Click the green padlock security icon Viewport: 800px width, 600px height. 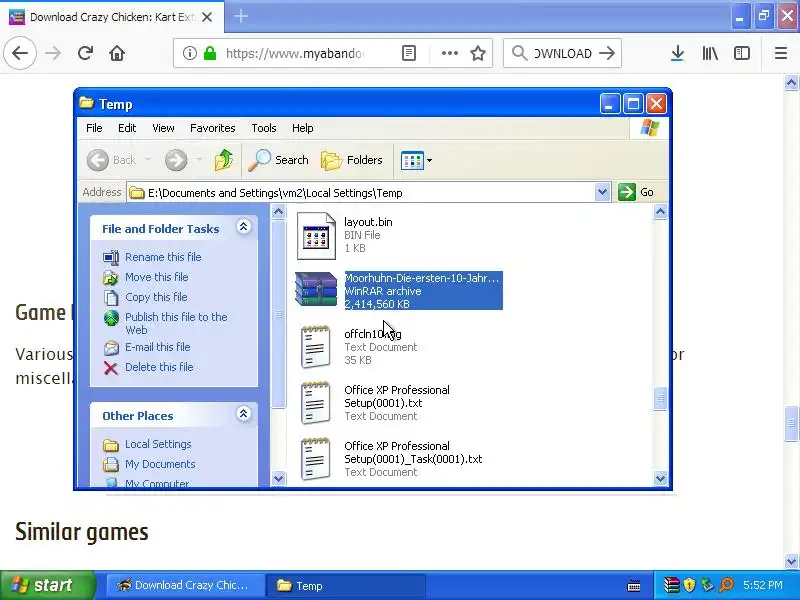coord(210,53)
